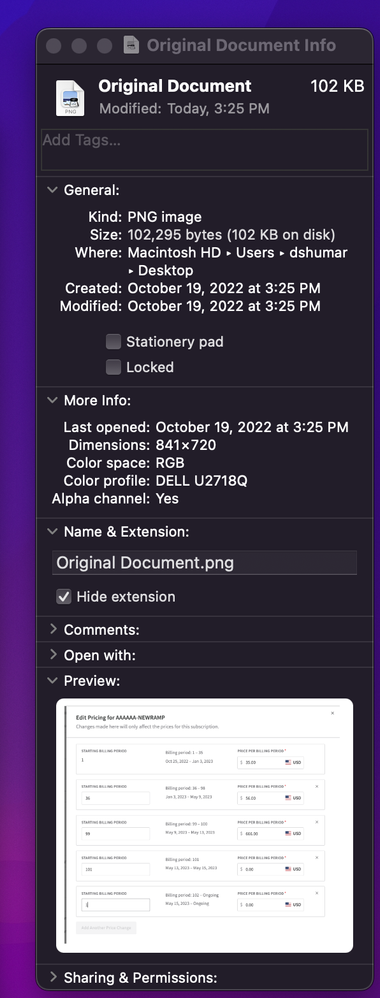Click the zoom button in title bar
This screenshot has width=380, height=998.
click(x=104, y=46)
